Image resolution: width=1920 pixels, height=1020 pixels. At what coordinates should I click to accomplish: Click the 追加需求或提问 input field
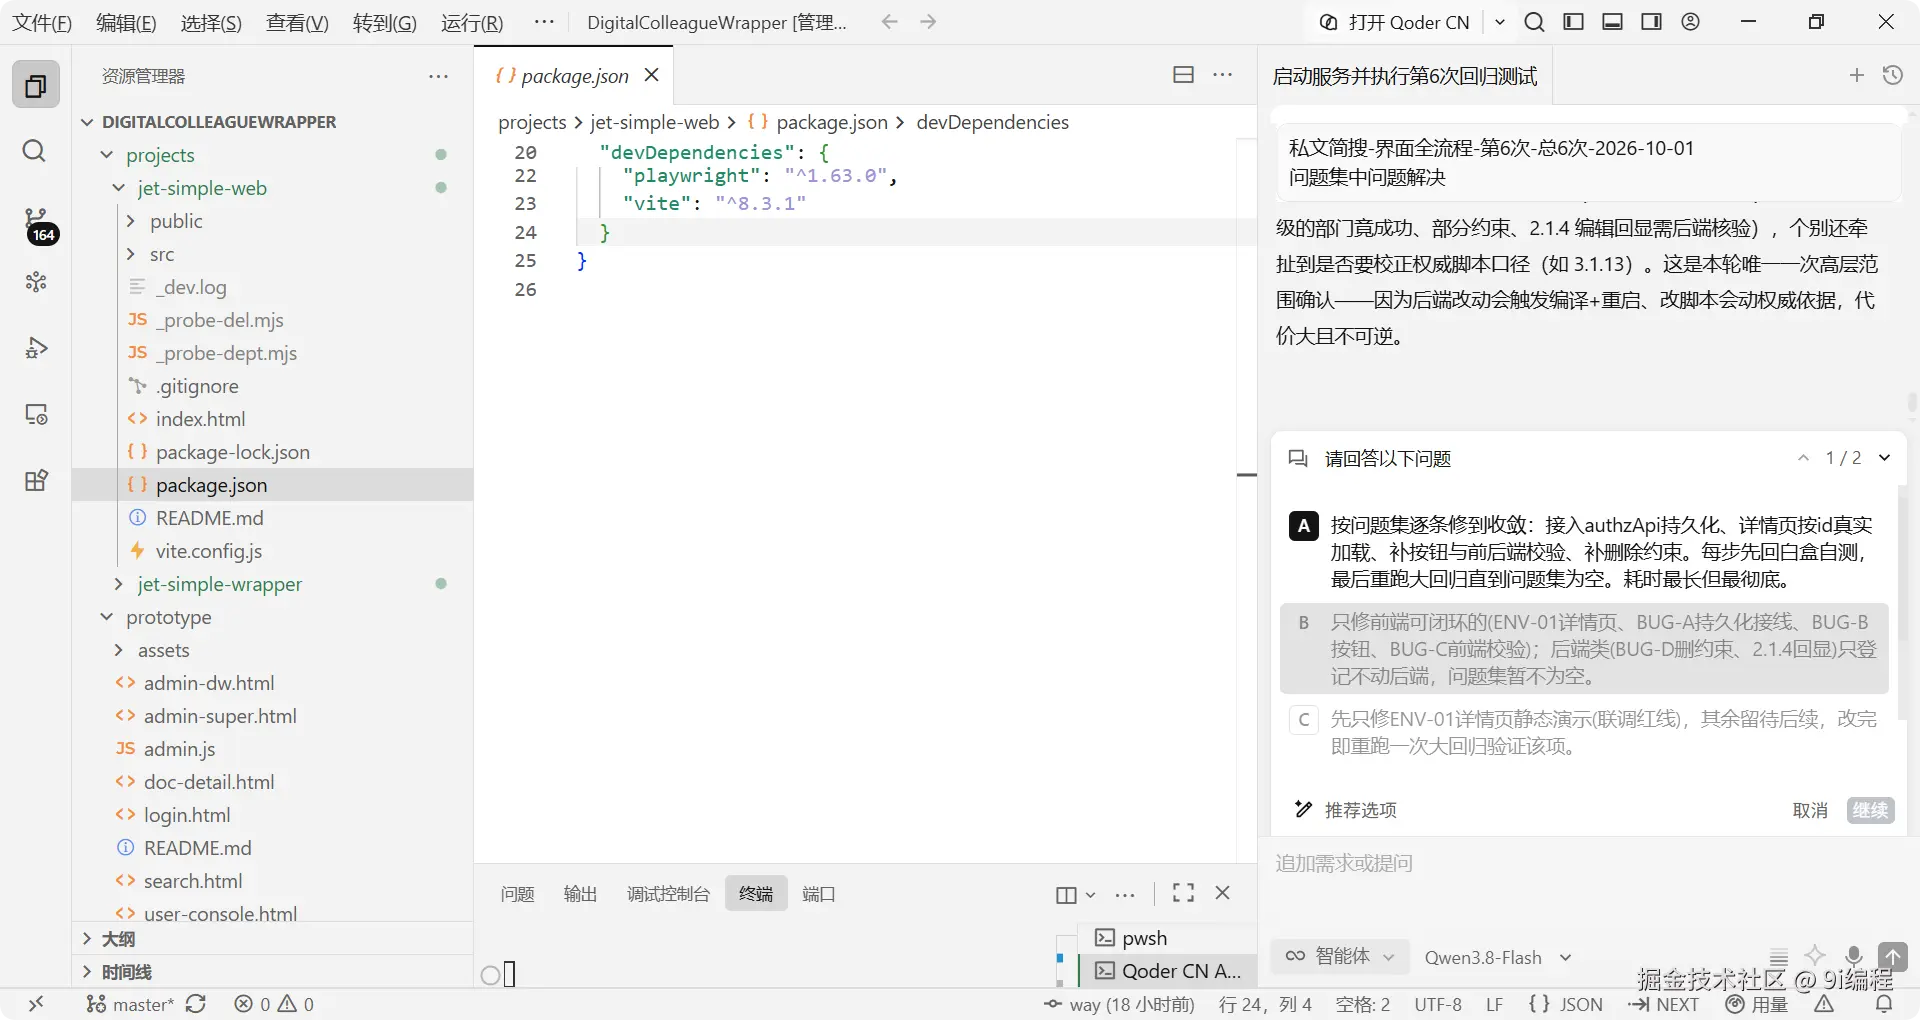click(1588, 864)
